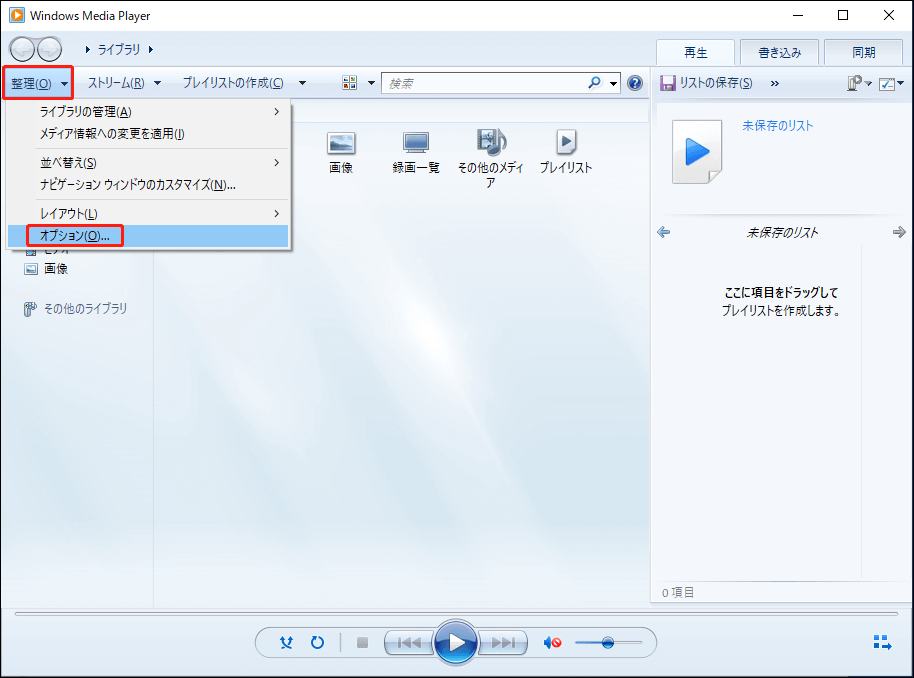Viewport: 914px width, 678px height.
Task: Skip to the previous track
Action: [x=409, y=642]
